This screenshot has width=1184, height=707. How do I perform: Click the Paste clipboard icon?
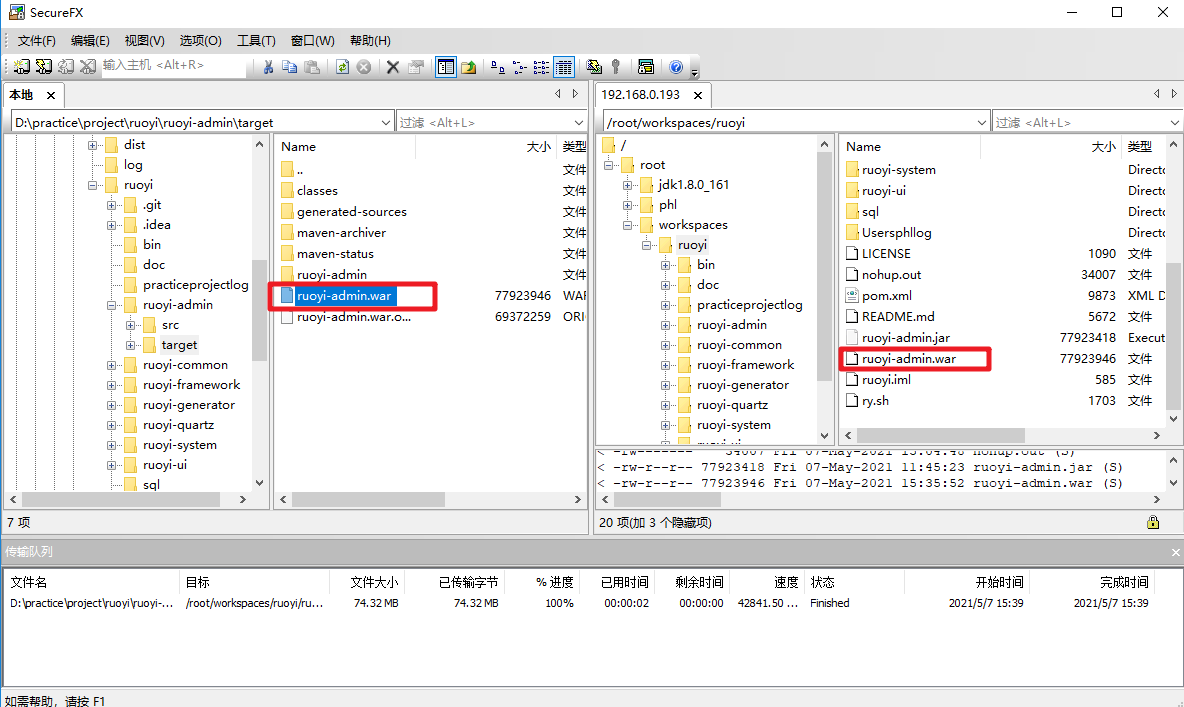click(312, 66)
